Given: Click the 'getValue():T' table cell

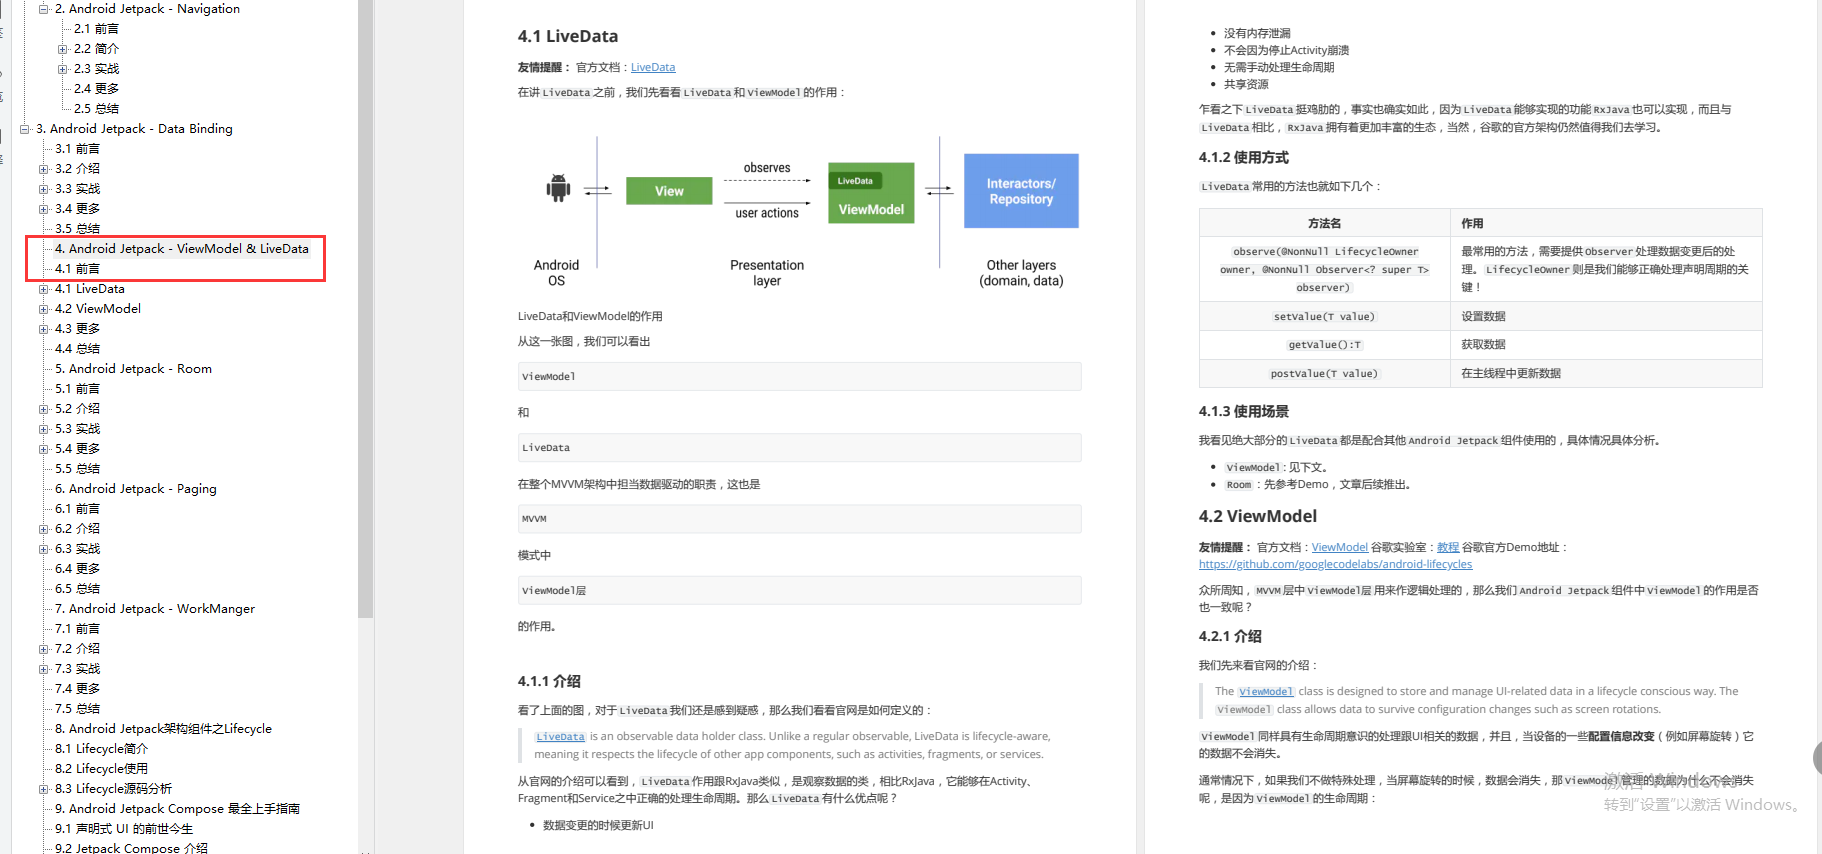Looking at the screenshot, I should 1324,344.
